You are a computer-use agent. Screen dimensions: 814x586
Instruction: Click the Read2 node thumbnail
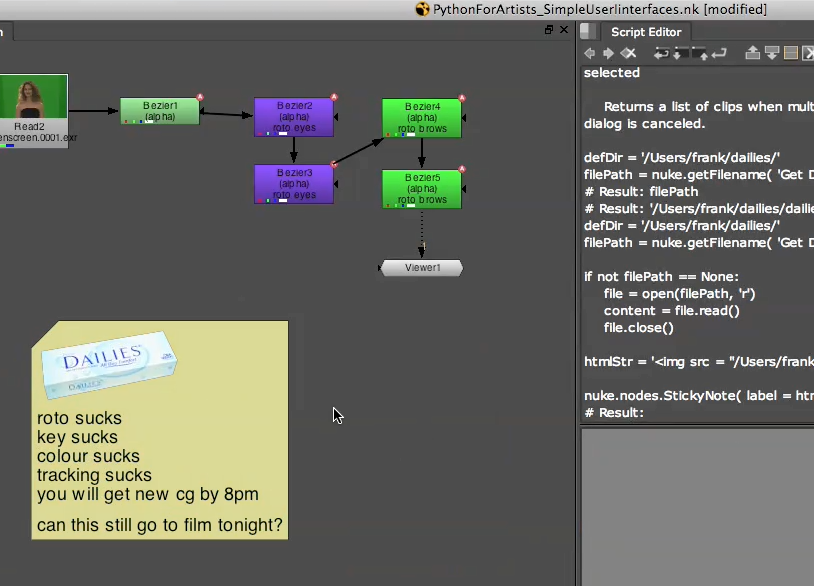[33, 97]
